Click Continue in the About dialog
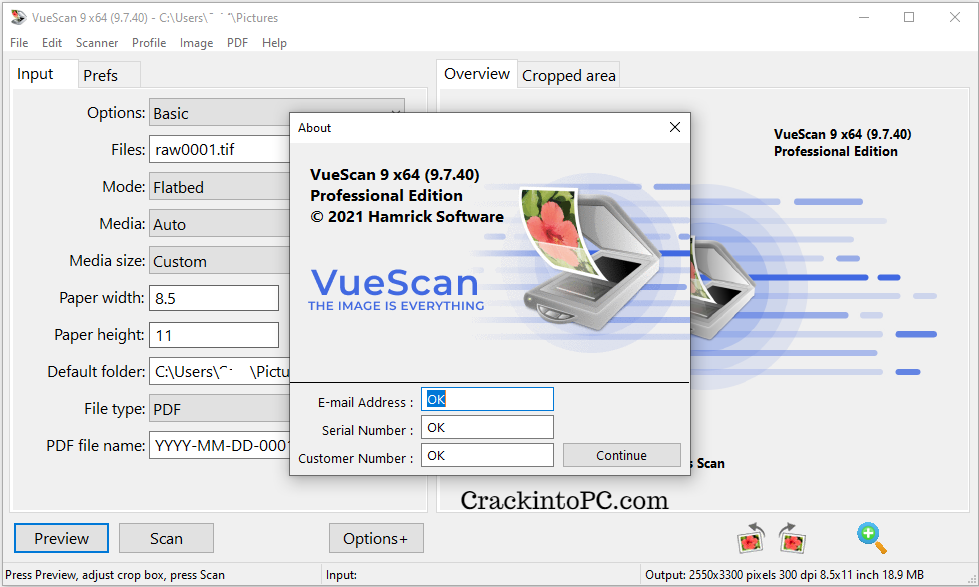This screenshot has height=587, width=979. 622,455
